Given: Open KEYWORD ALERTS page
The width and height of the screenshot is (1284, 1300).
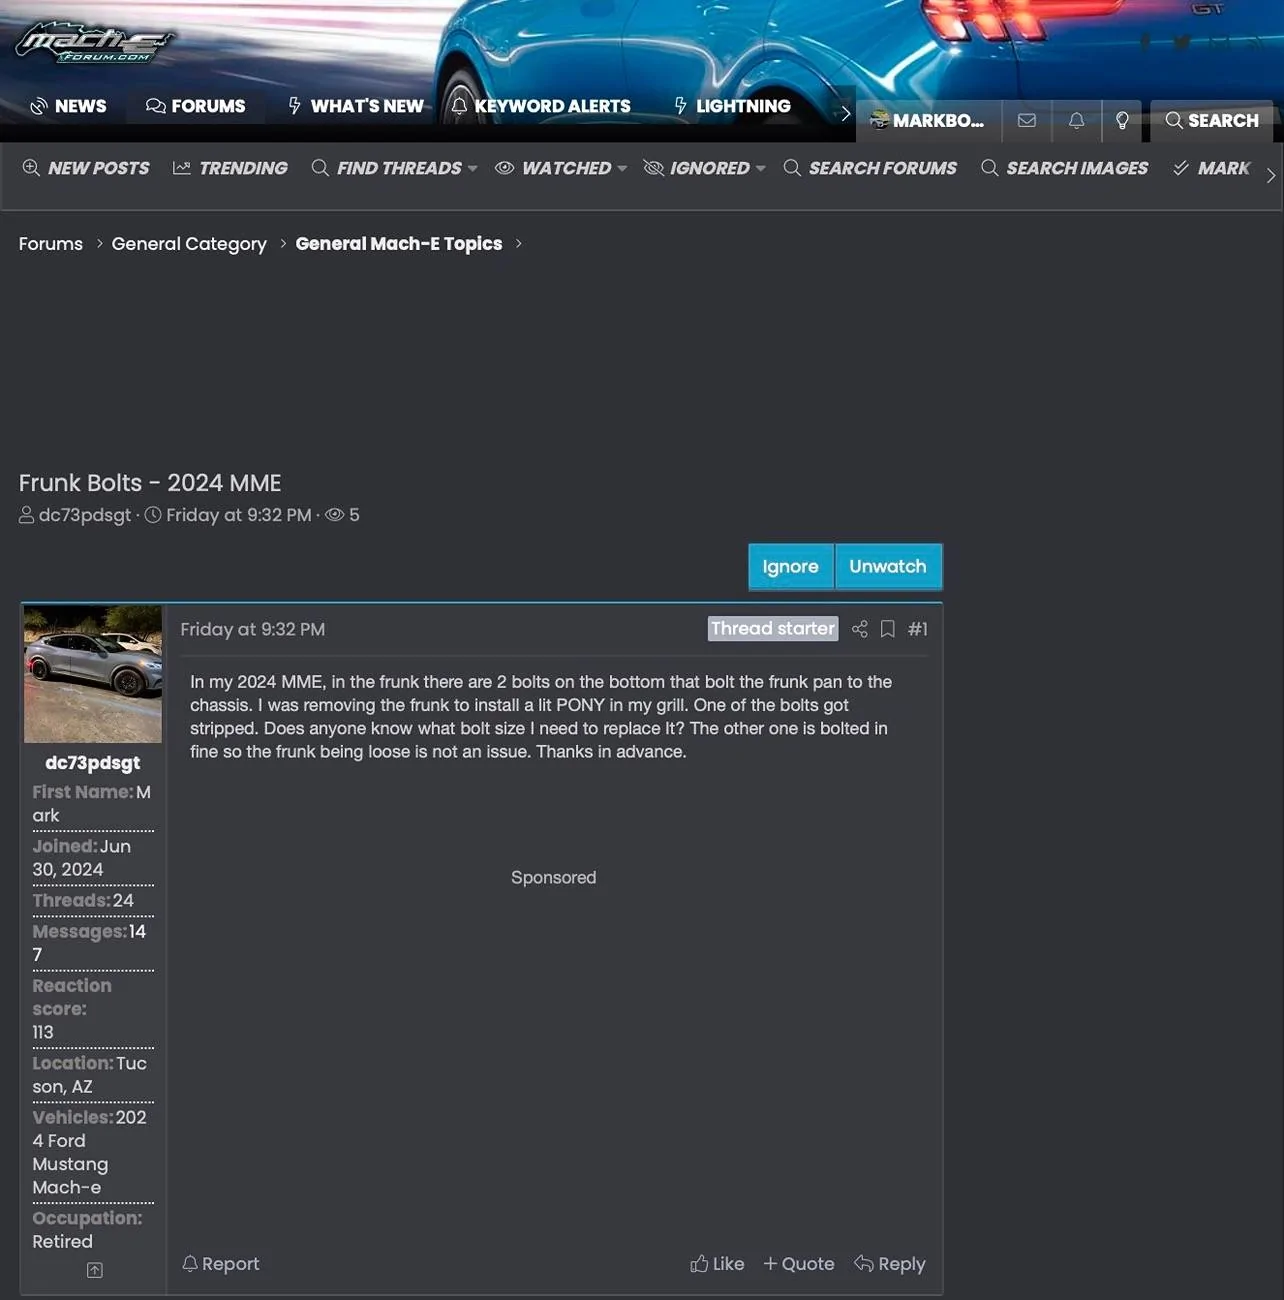Looking at the screenshot, I should (x=541, y=106).
